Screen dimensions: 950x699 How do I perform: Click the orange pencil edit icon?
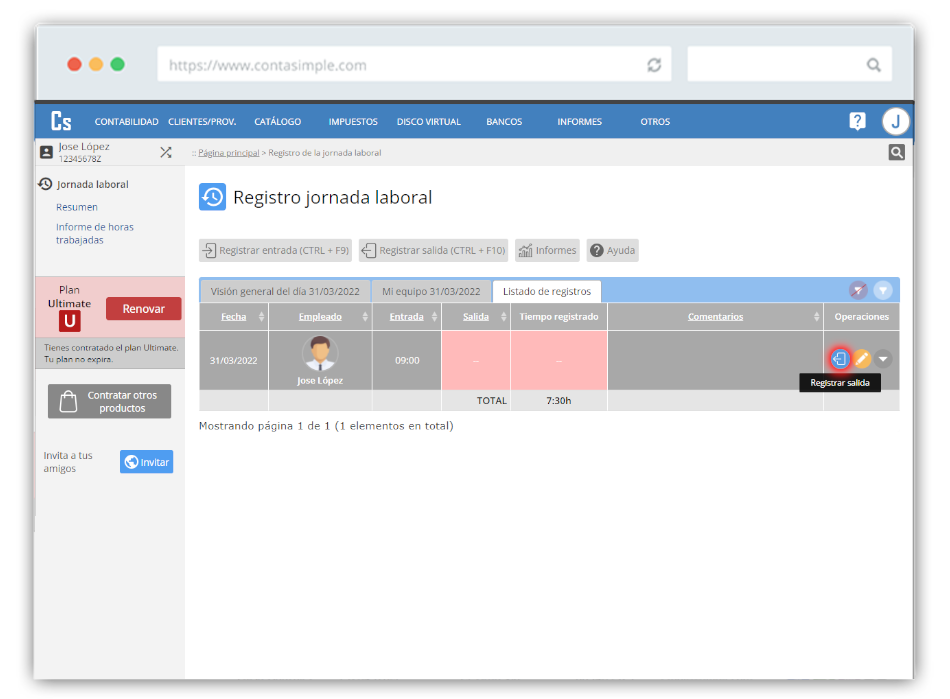click(x=862, y=359)
